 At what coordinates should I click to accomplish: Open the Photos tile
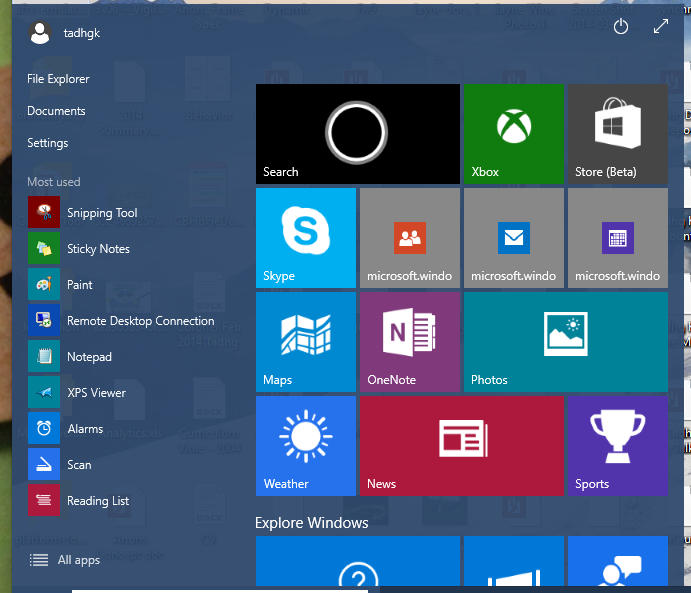(x=565, y=342)
